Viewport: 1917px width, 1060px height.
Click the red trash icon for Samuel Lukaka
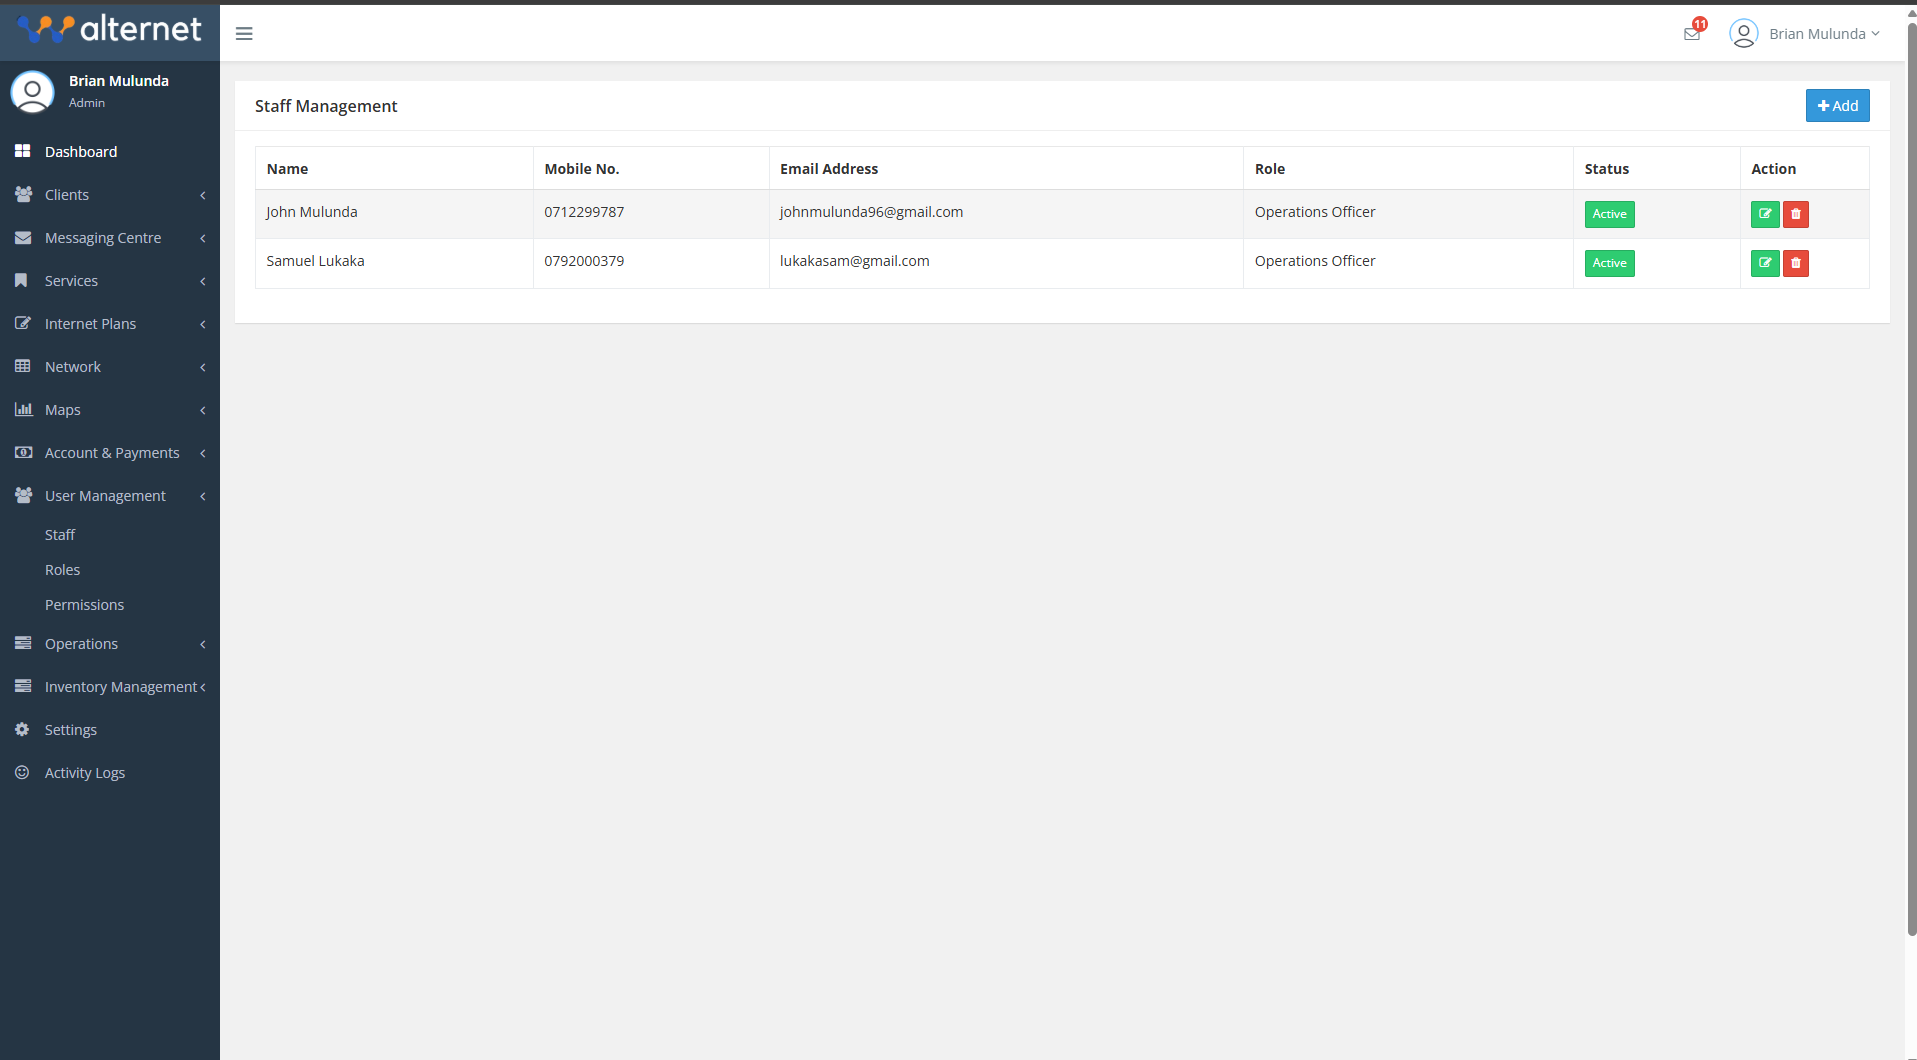1796,263
